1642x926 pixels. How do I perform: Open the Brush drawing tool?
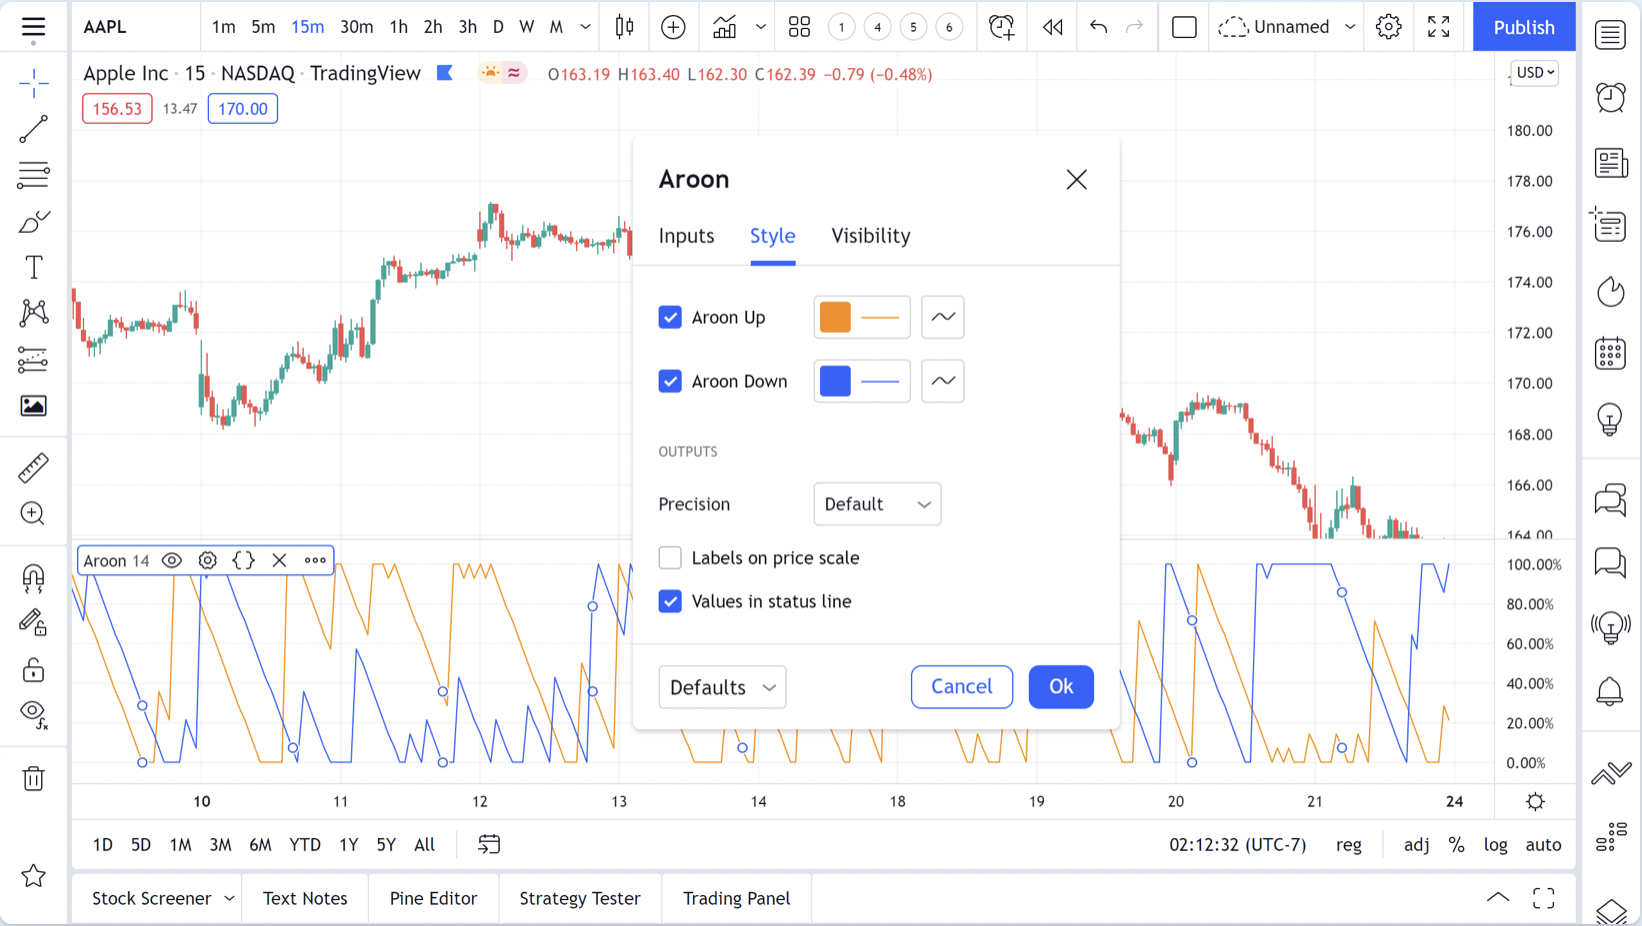pos(33,221)
